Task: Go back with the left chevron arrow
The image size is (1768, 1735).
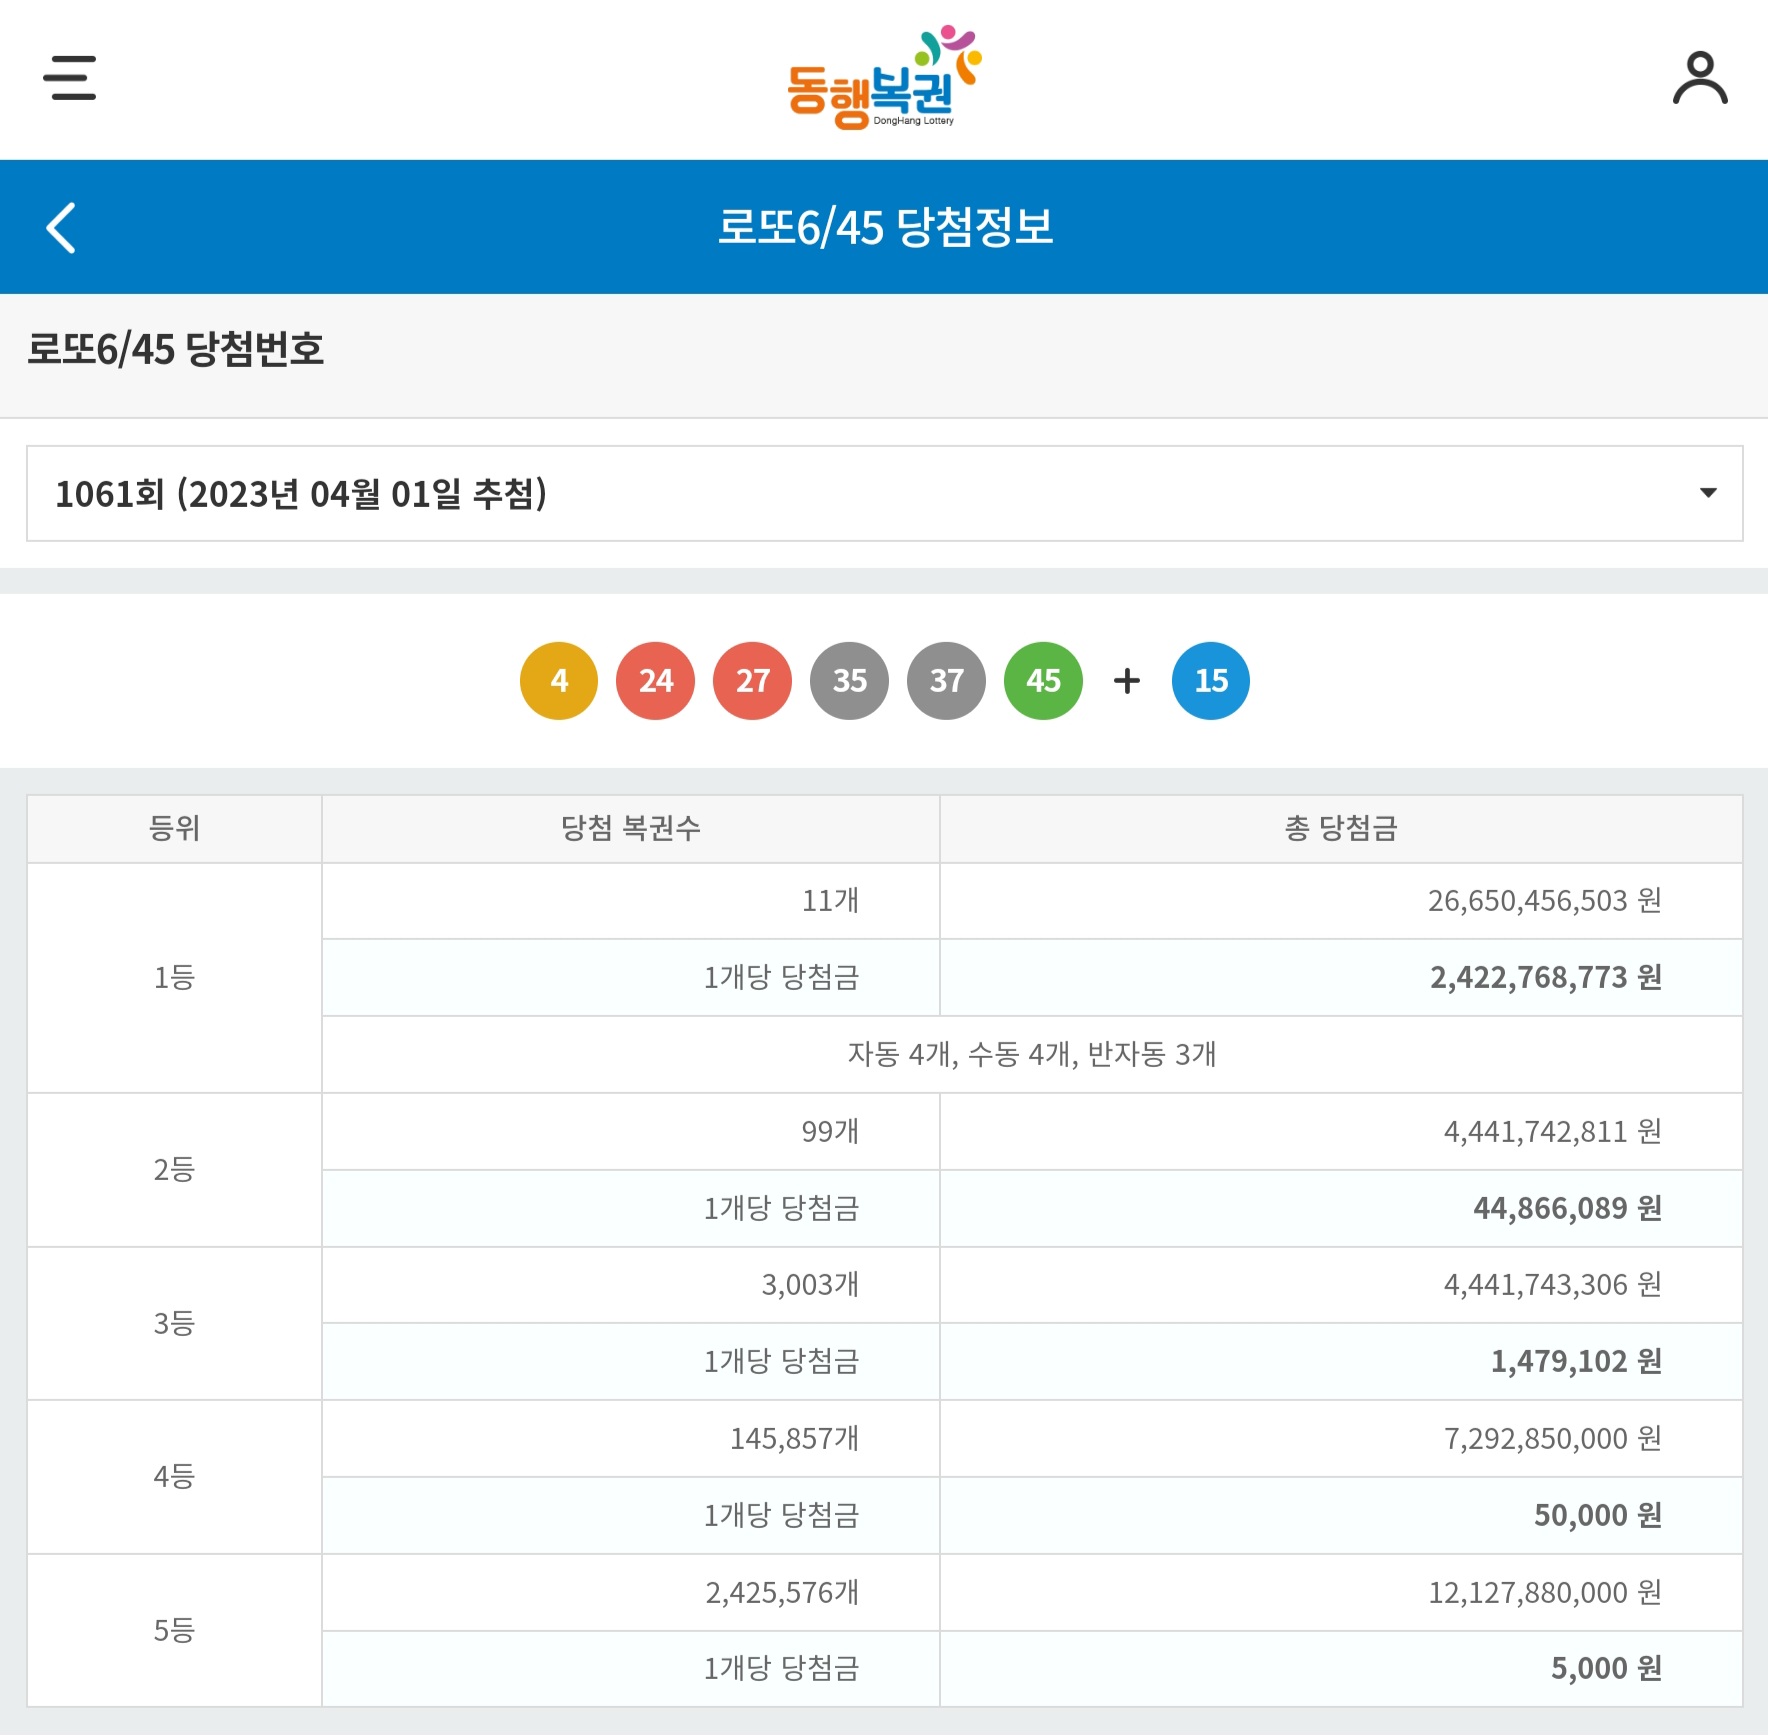Action: pos(61,227)
